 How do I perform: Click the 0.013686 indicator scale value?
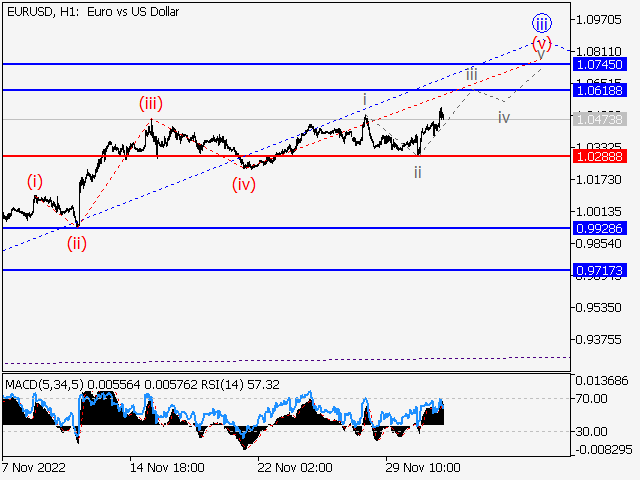[602, 381]
